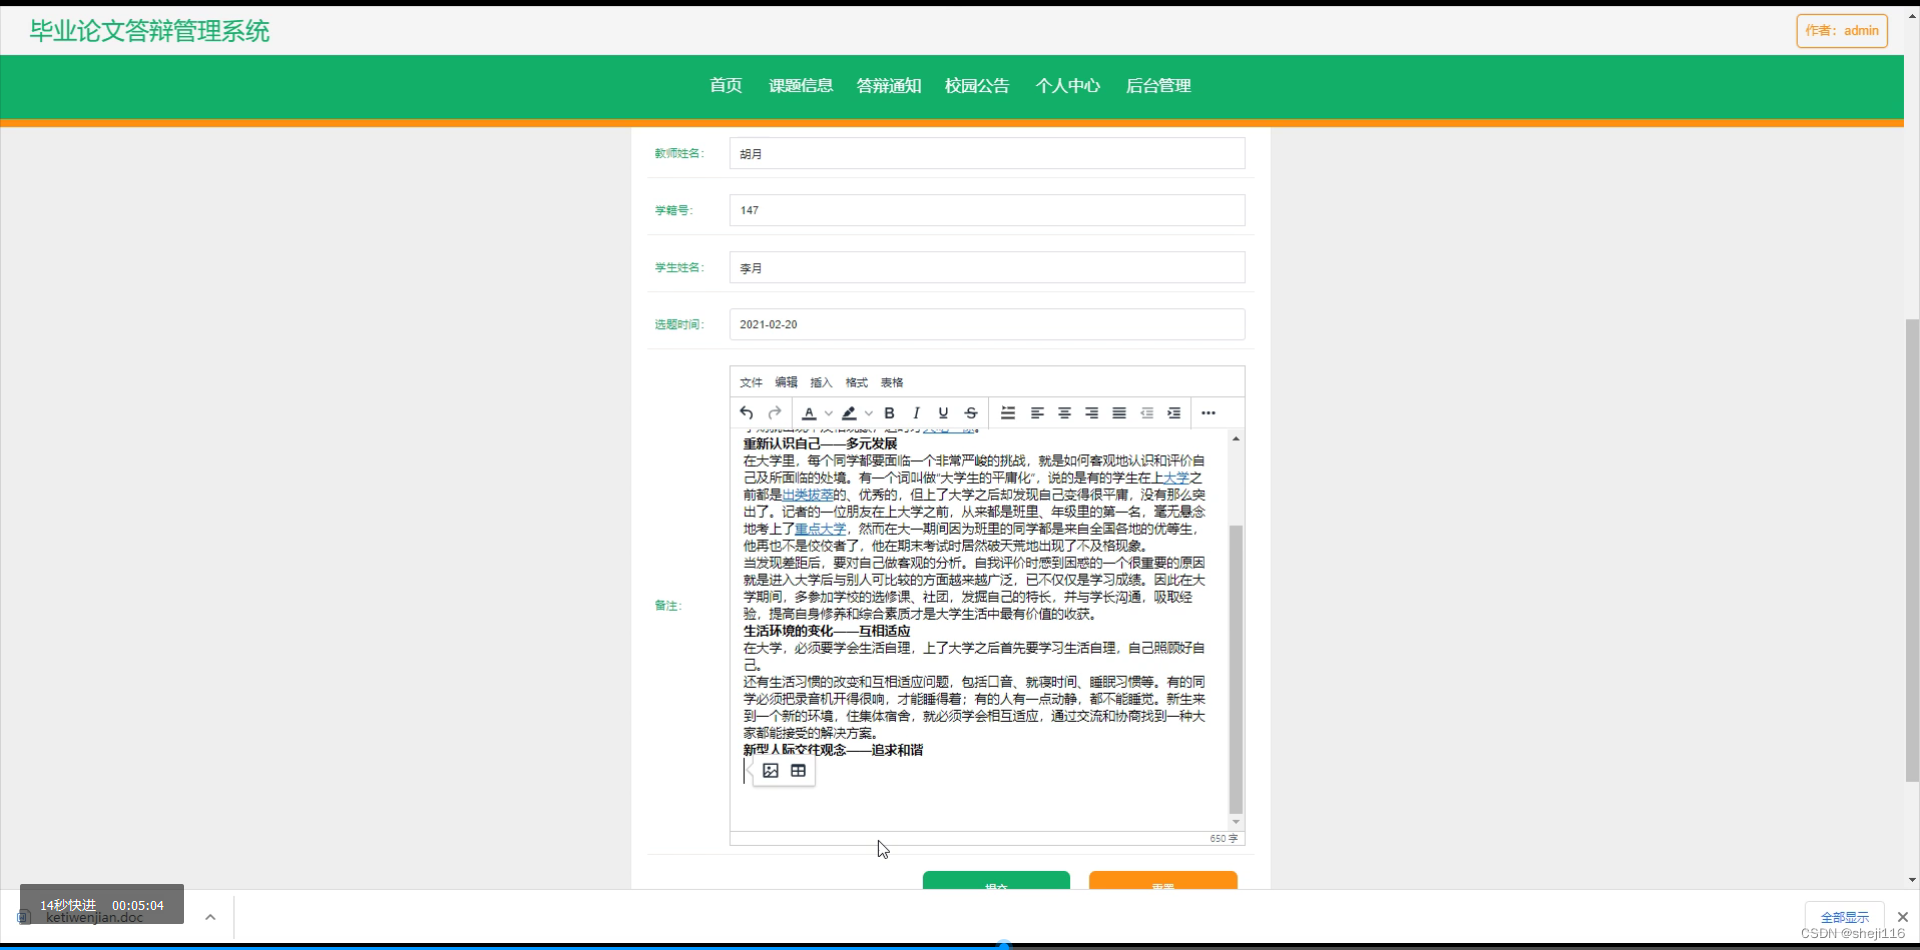Click the 重点大学 hyperlink in the text
Viewport: 1920px width, 950px height.
[x=820, y=528]
